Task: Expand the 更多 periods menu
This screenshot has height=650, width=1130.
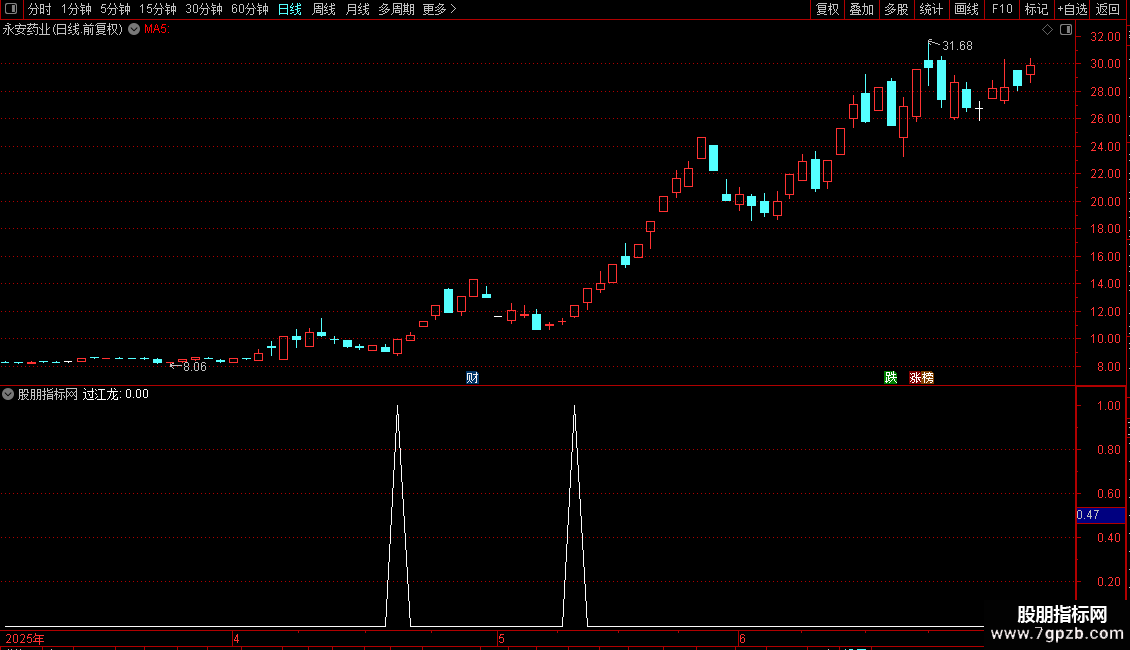Action: (x=440, y=9)
